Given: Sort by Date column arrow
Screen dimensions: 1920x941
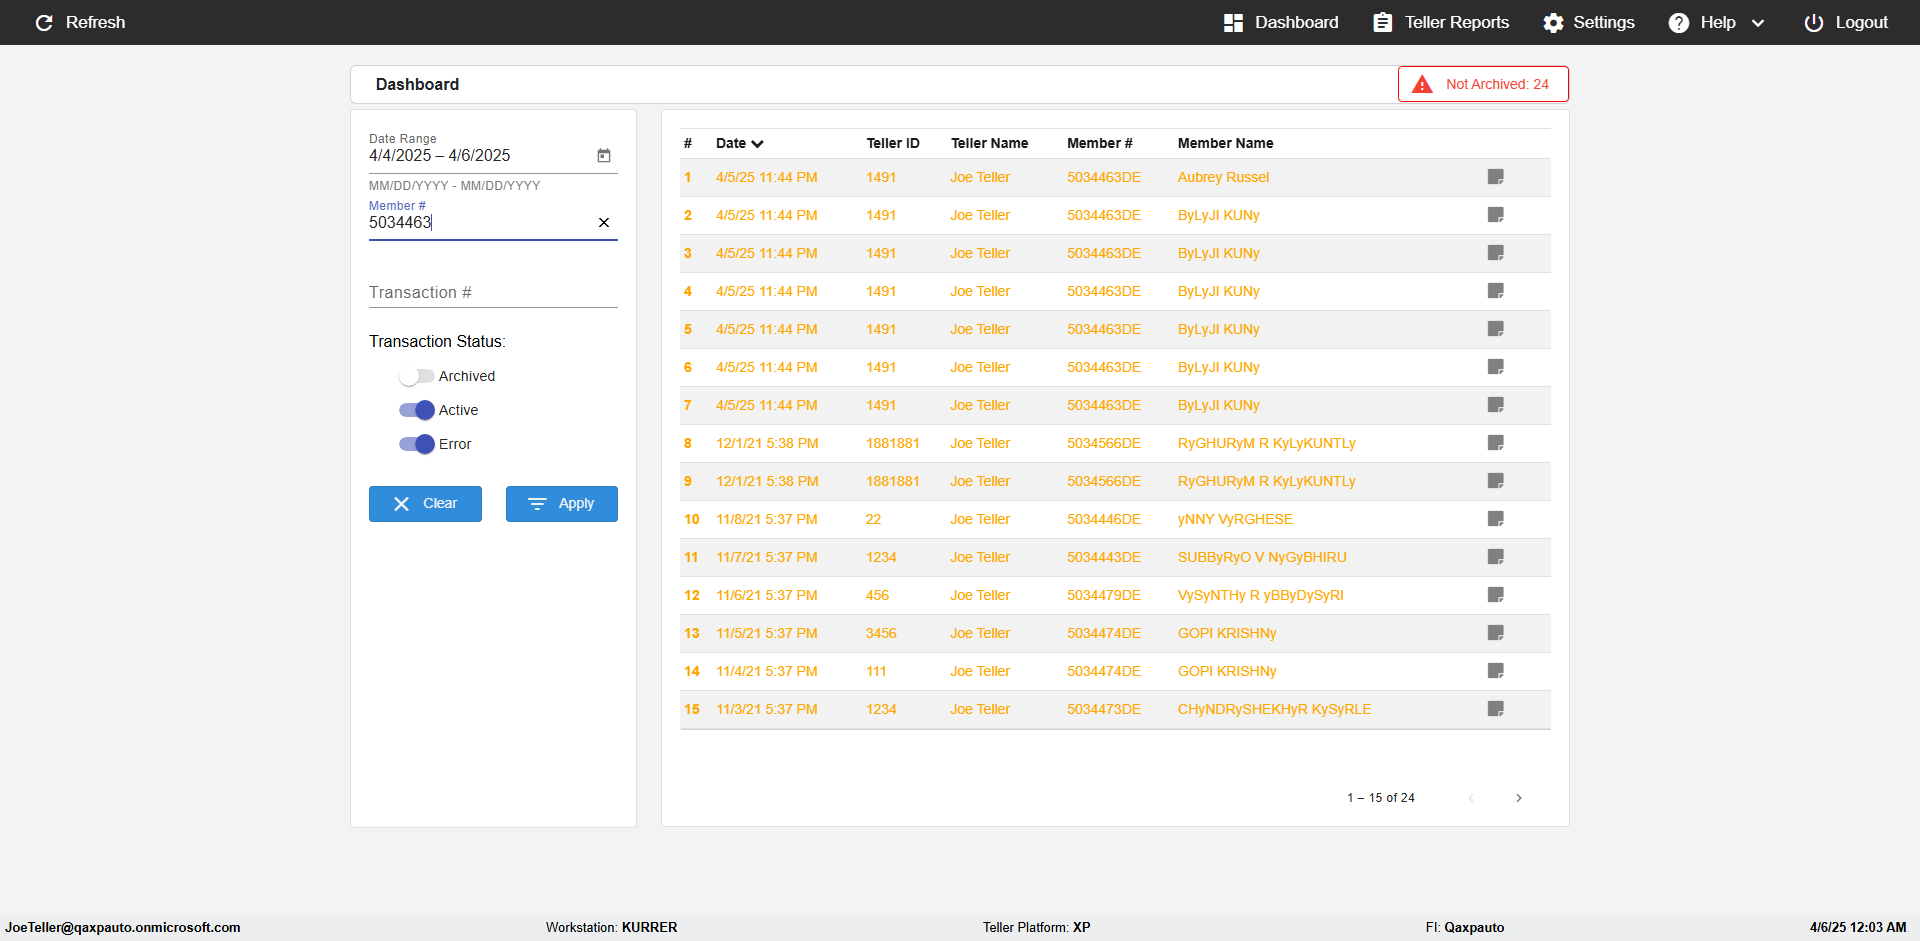Looking at the screenshot, I should [x=757, y=144].
